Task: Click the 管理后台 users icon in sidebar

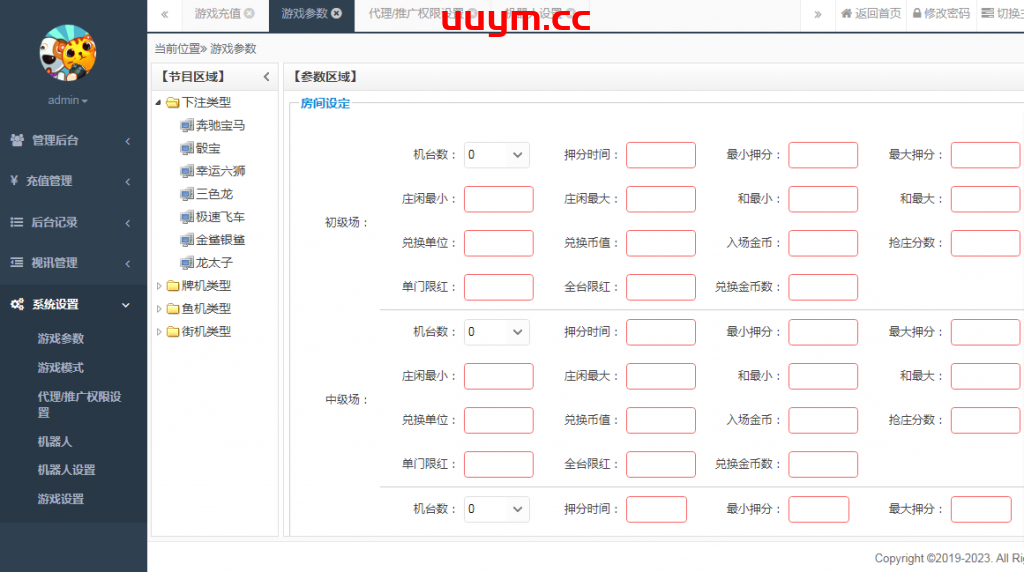Action: coord(17,140)
